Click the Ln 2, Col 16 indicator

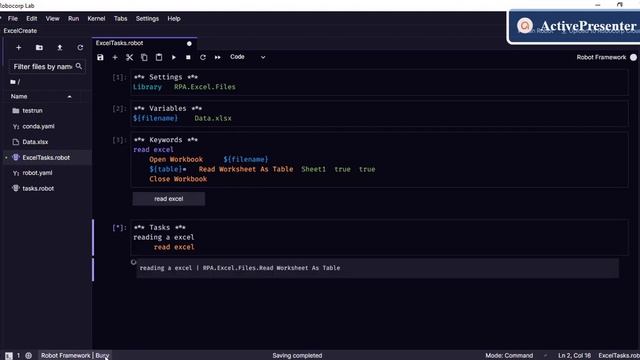574,356
